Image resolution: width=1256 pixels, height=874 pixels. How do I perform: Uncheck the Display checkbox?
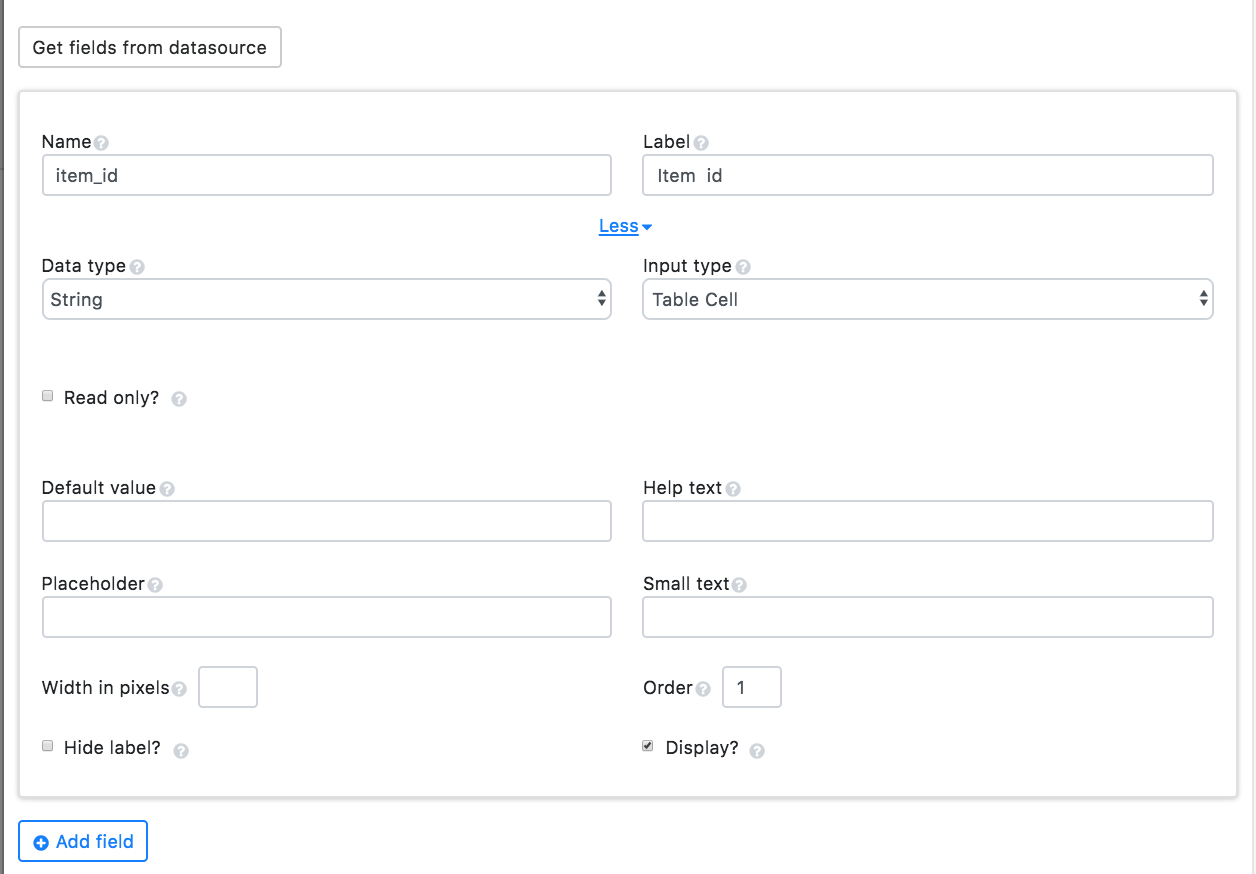(x=647, y=747)
